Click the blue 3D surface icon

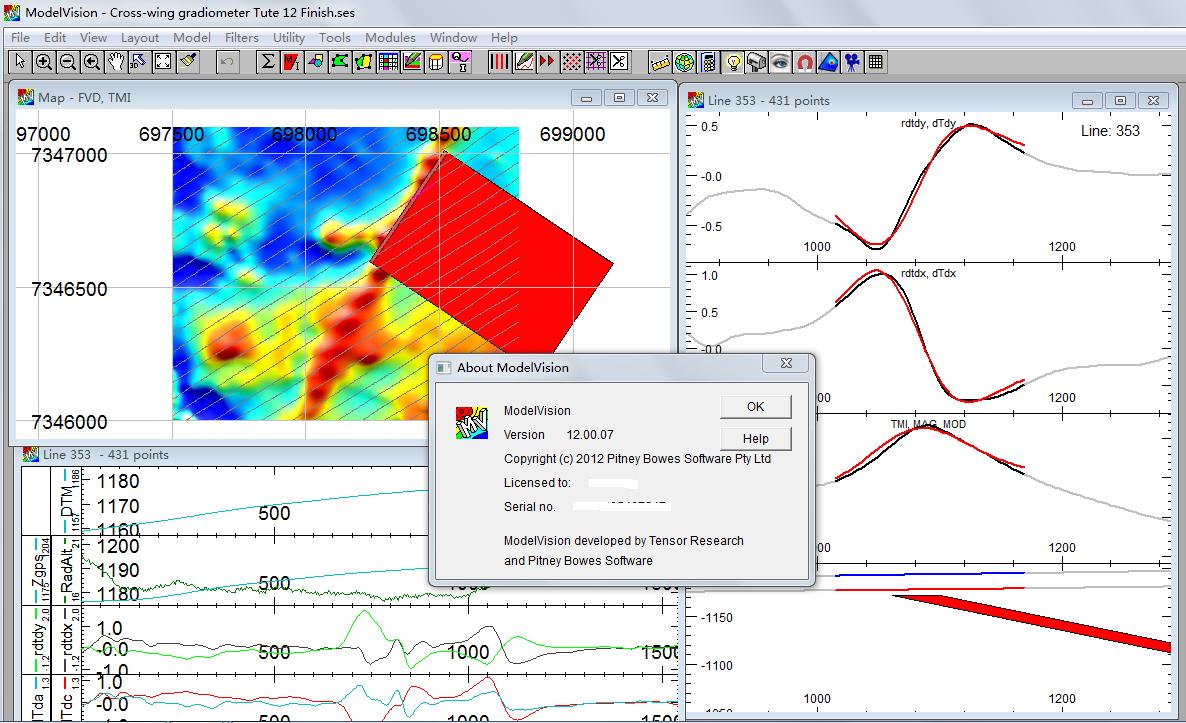tap(828, 62)
